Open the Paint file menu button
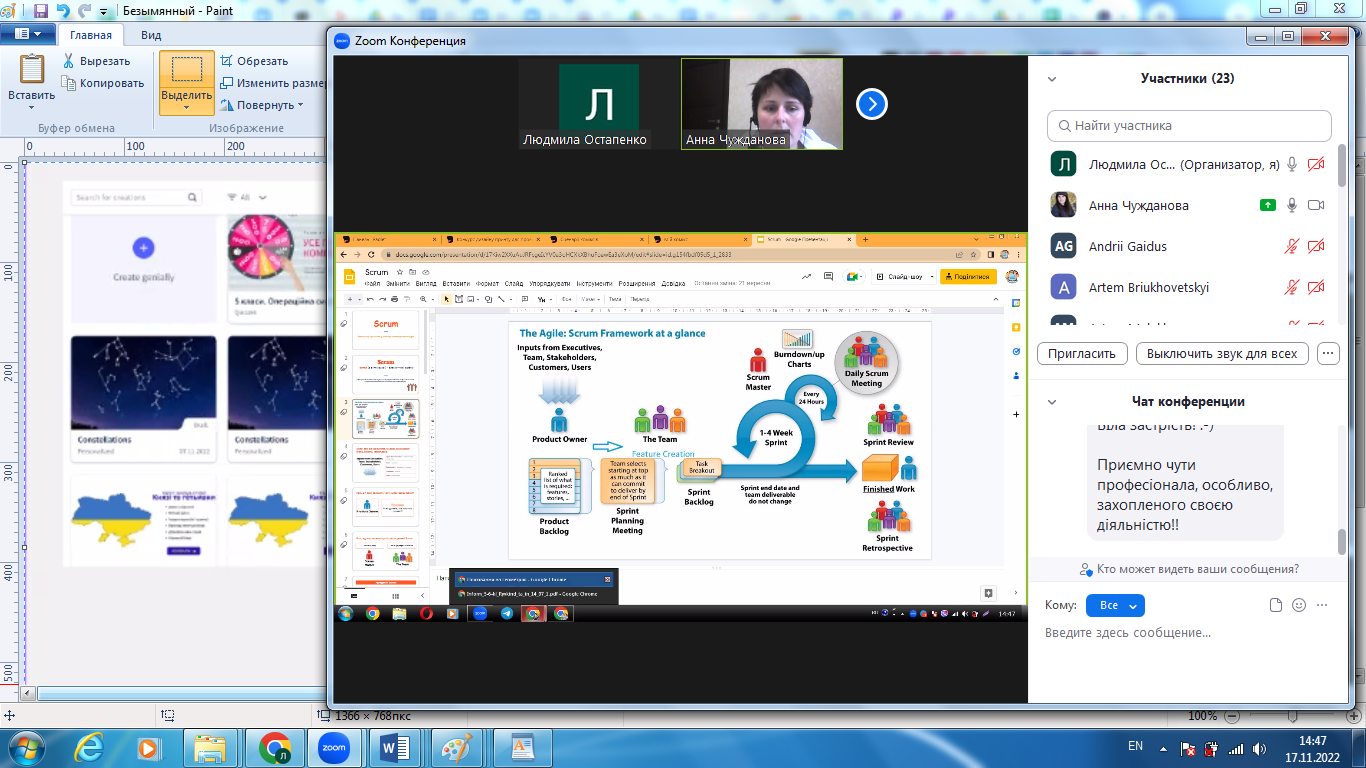The image size is (1366, 768). point(28,35)
